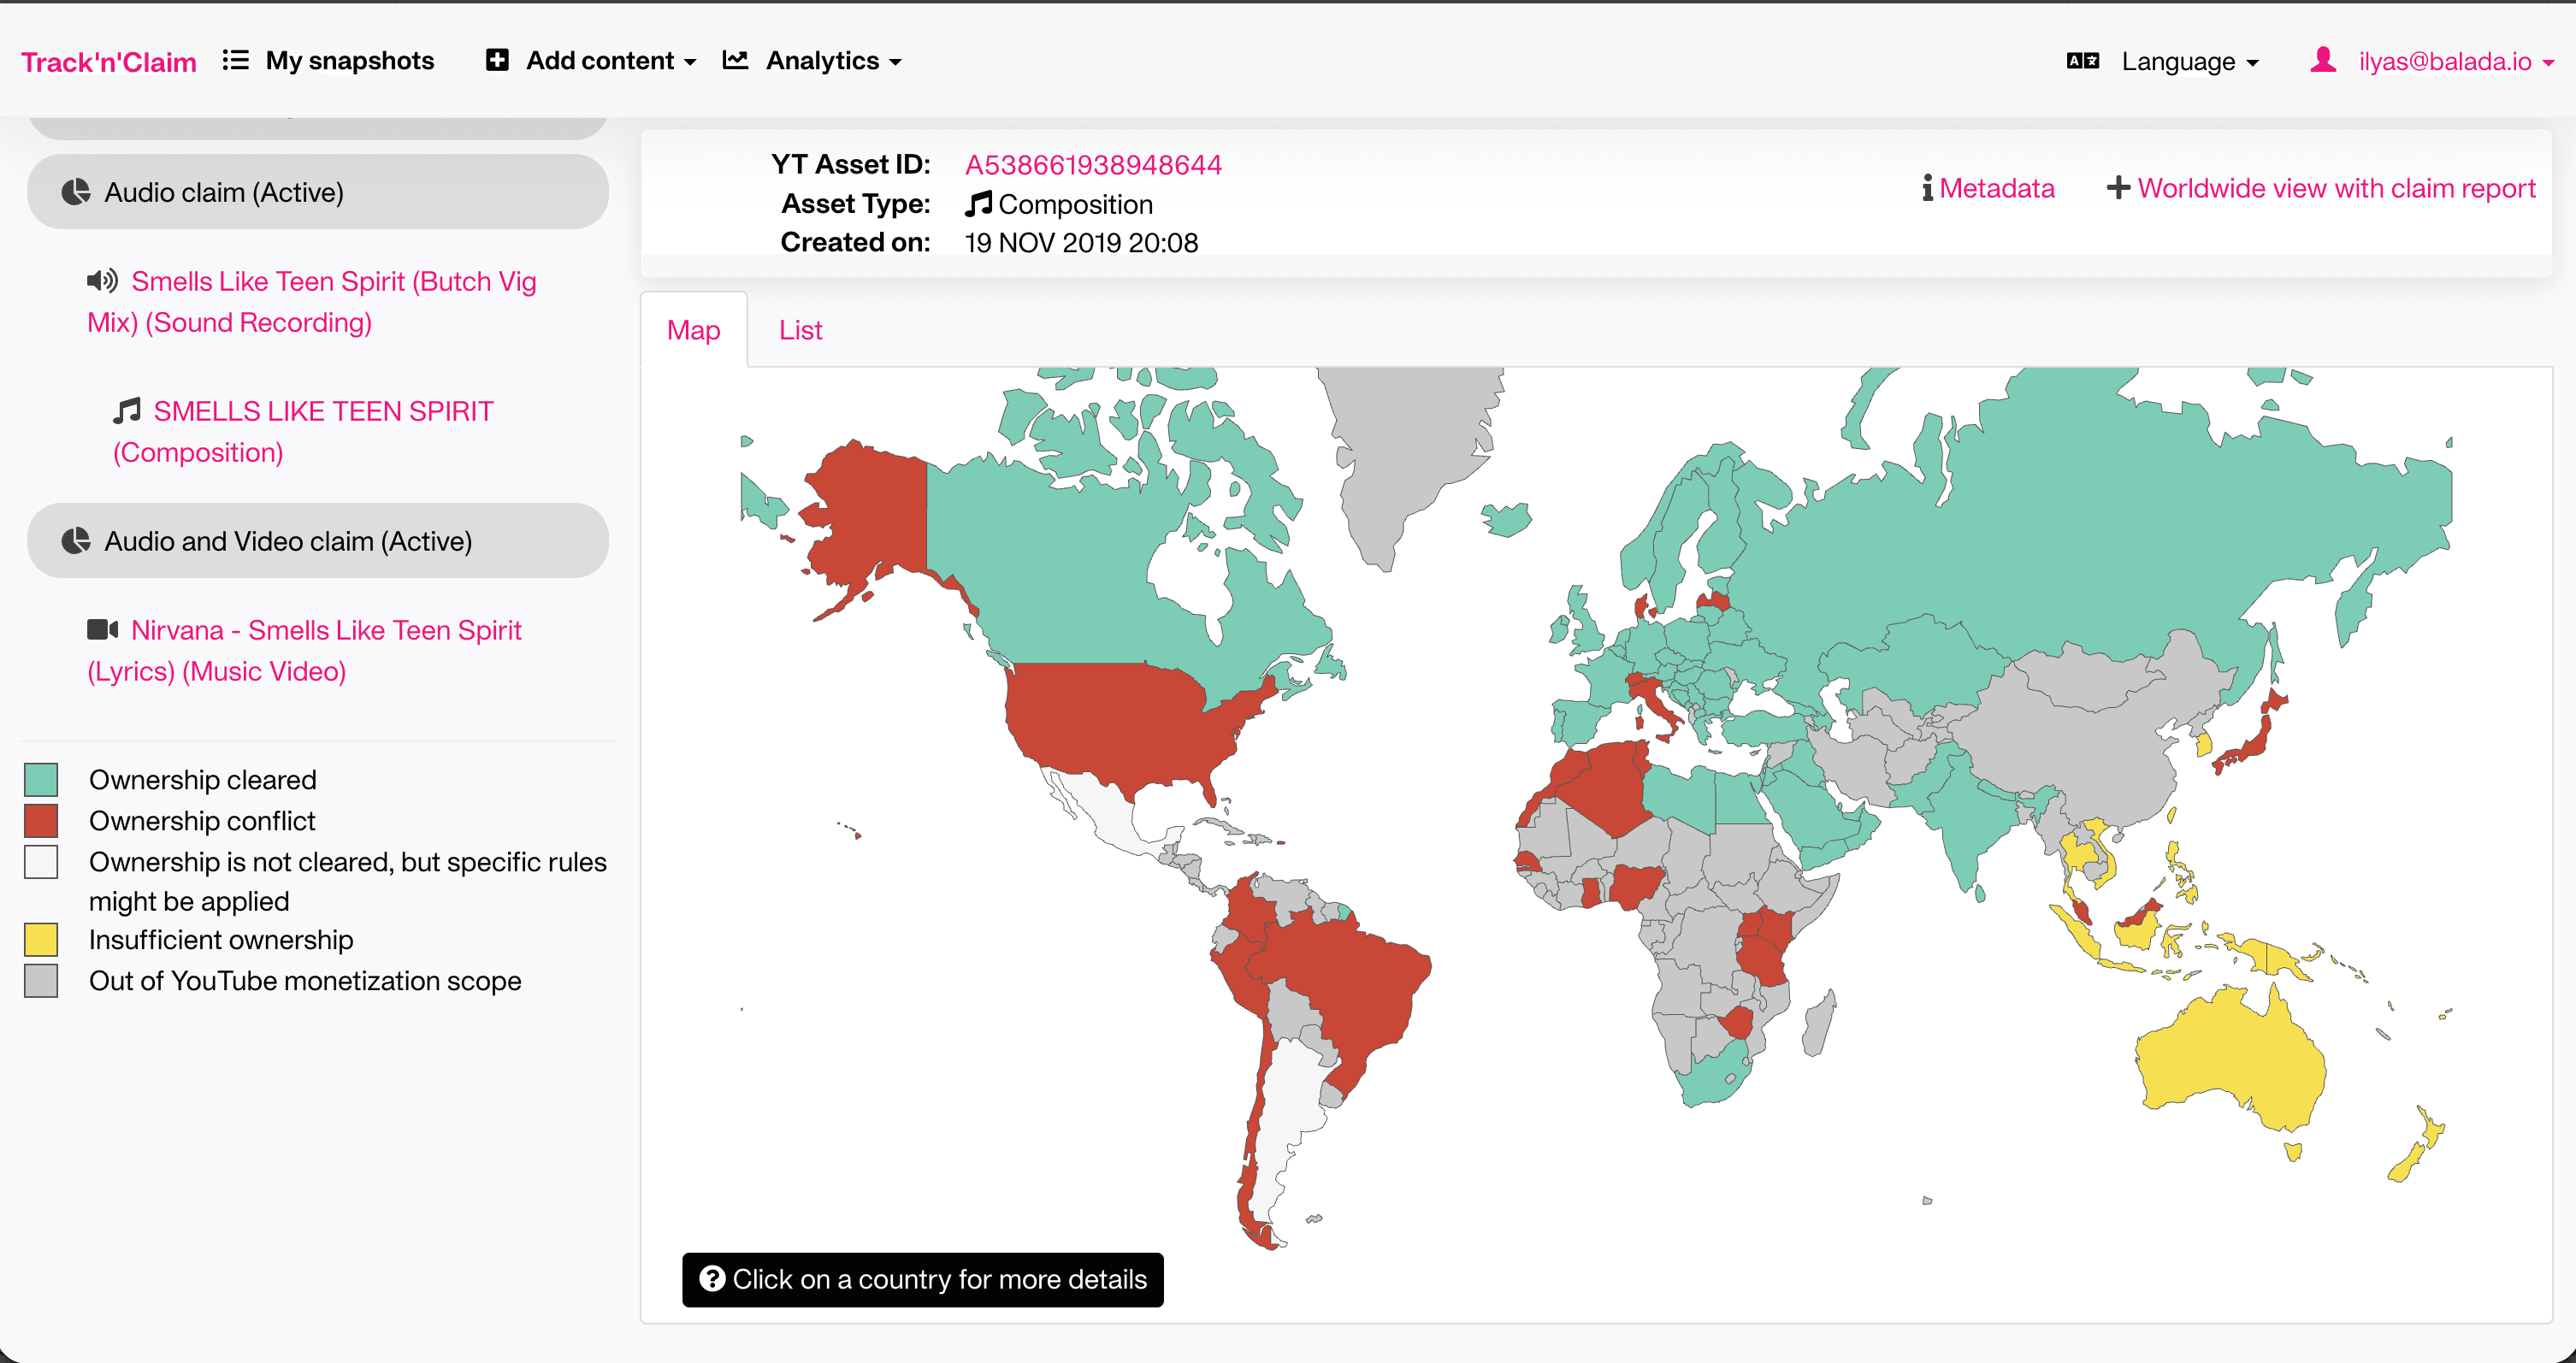Click the composition music note icon
This screenshot has width=2576, height=1363.
(127, 411)
